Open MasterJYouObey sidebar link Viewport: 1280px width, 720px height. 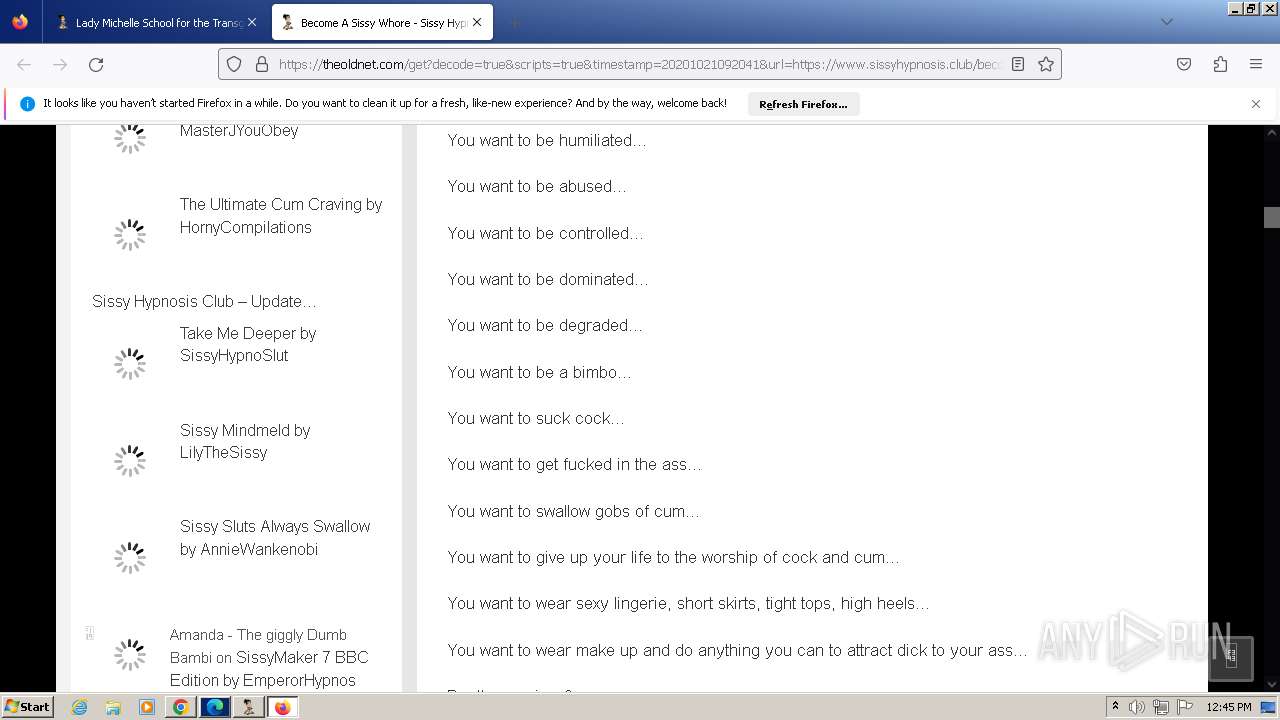click(x=239, y=130)
